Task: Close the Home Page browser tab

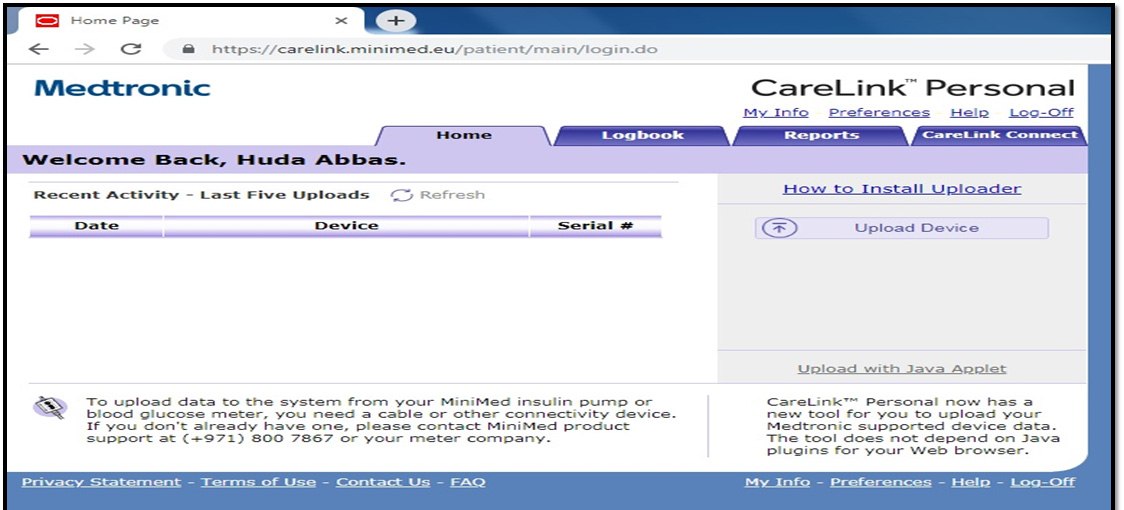Action: [341, 20]
